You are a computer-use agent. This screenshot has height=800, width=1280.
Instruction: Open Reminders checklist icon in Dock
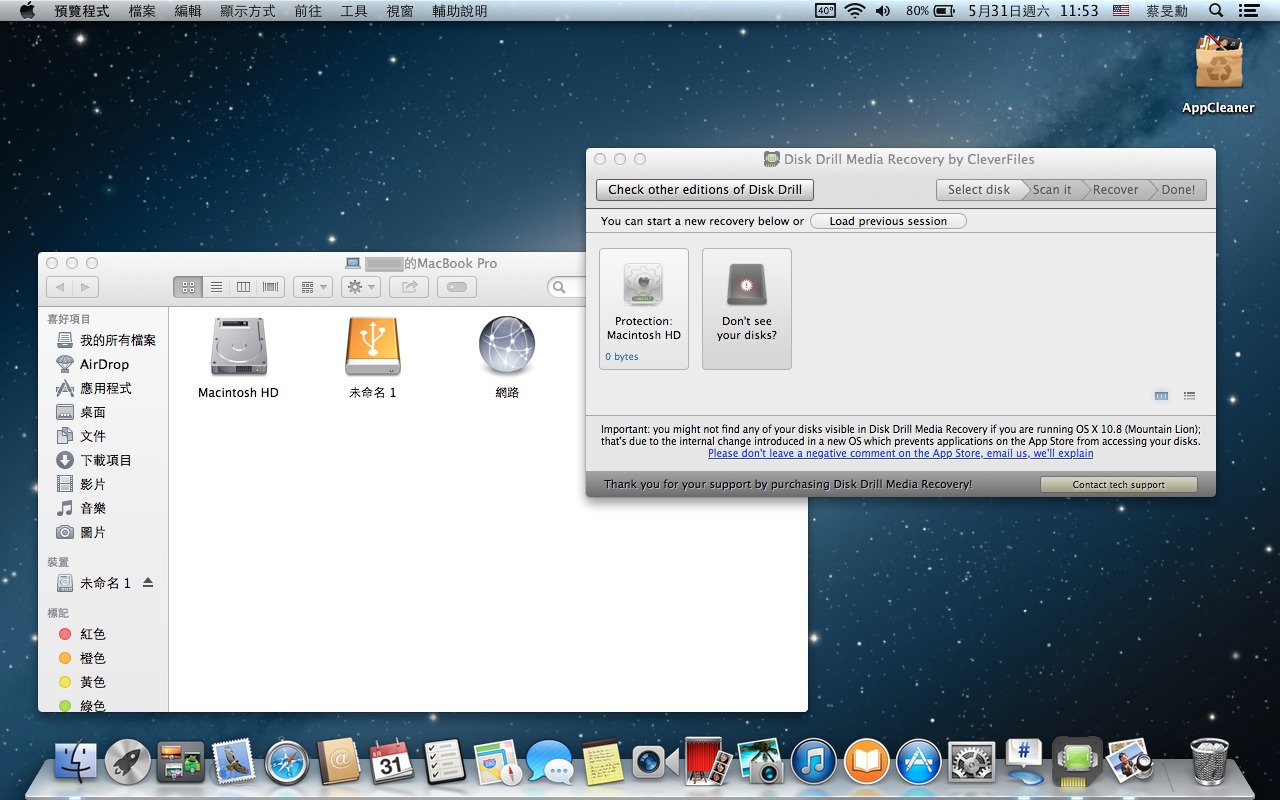click(x=444, y=763)
